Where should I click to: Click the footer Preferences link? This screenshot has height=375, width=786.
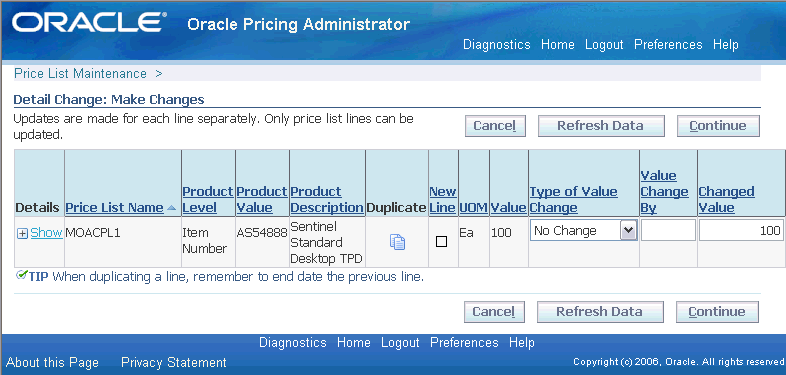(x=464, y=343)
